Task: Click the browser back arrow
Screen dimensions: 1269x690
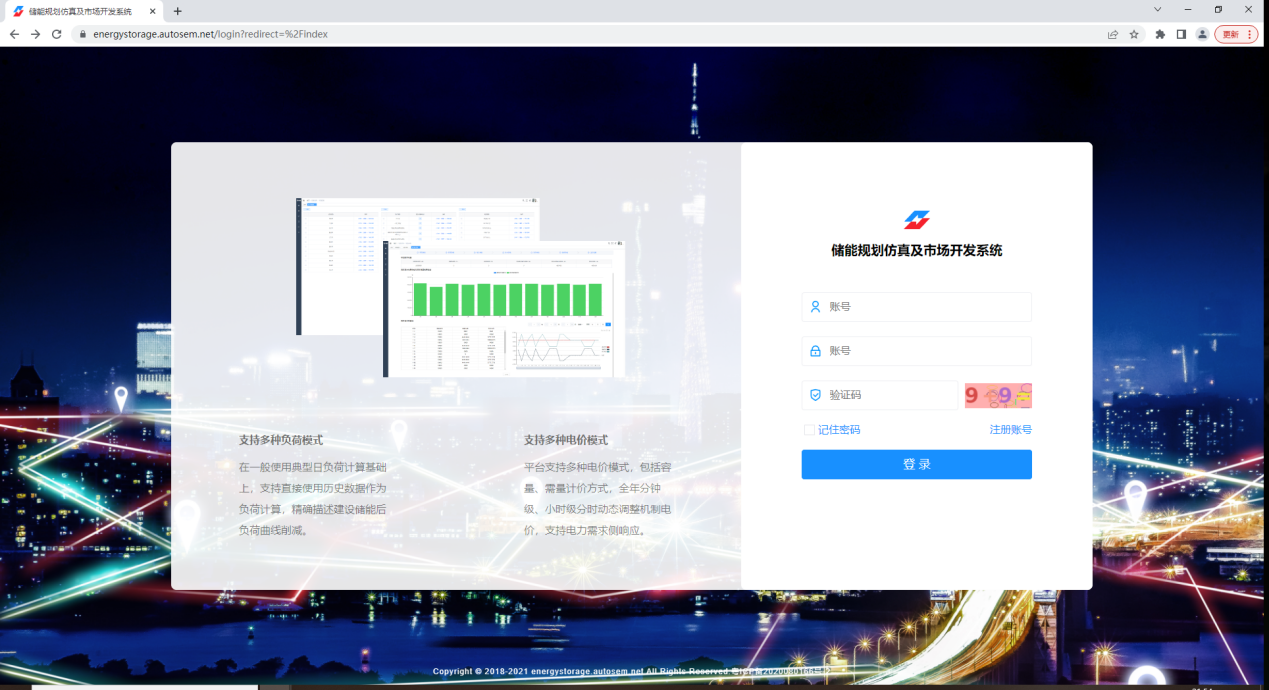Action: point(14,34)
